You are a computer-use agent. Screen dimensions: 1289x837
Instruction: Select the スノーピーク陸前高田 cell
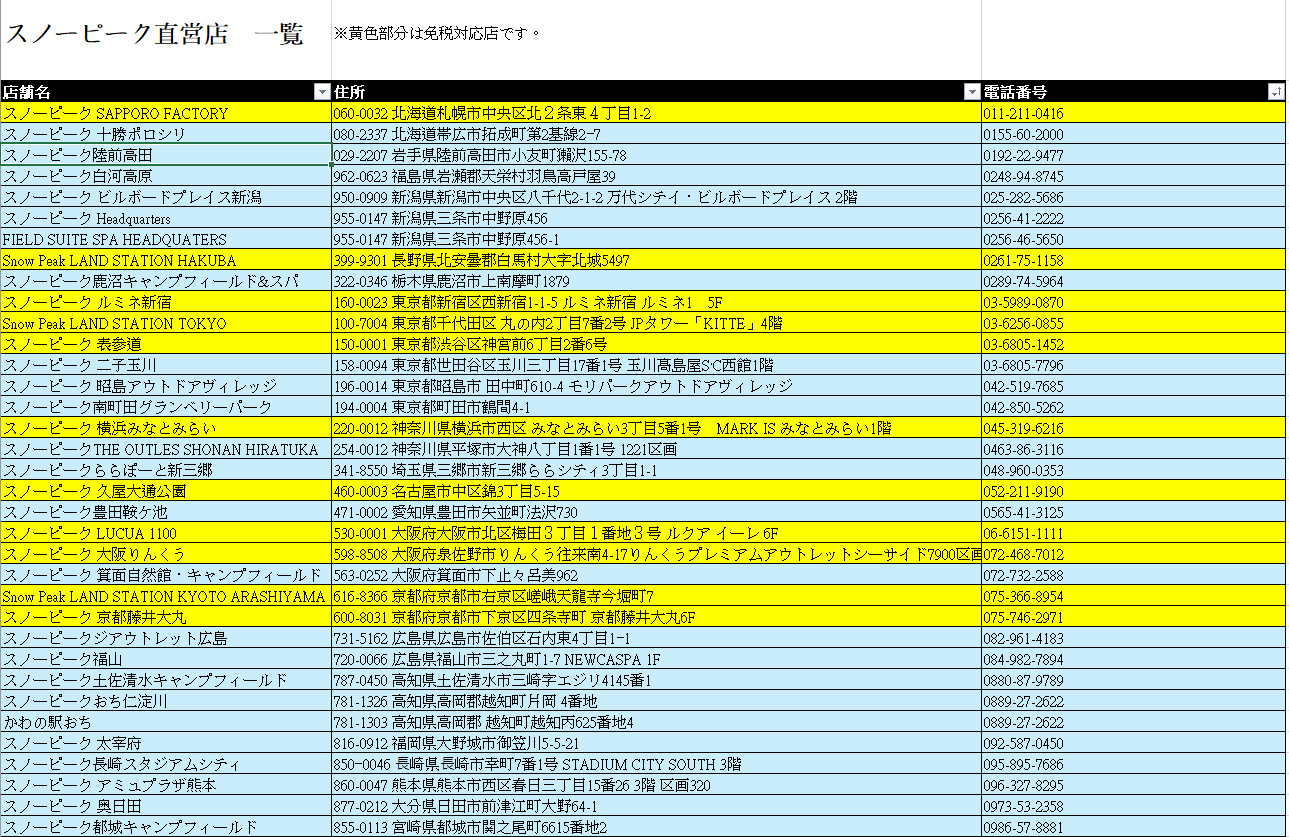click(166, 156)
